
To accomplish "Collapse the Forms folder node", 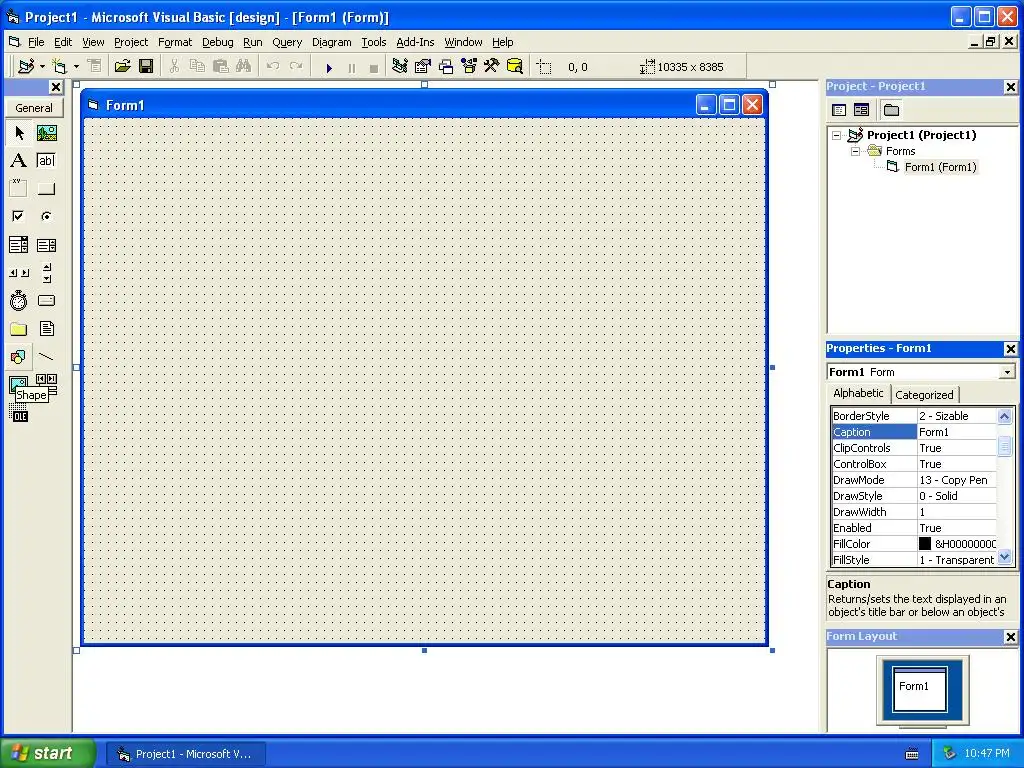I will [x=856, y=152].
